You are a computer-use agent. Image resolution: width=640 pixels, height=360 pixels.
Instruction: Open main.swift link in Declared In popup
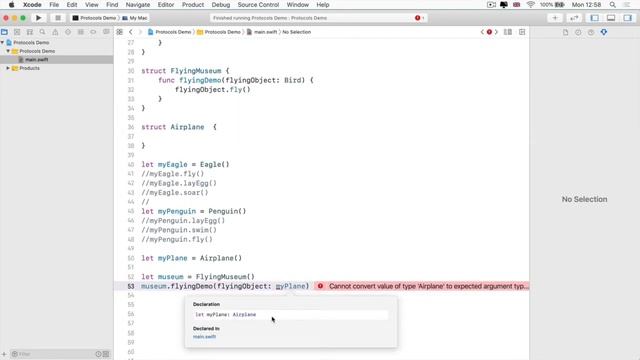[204, 337]
